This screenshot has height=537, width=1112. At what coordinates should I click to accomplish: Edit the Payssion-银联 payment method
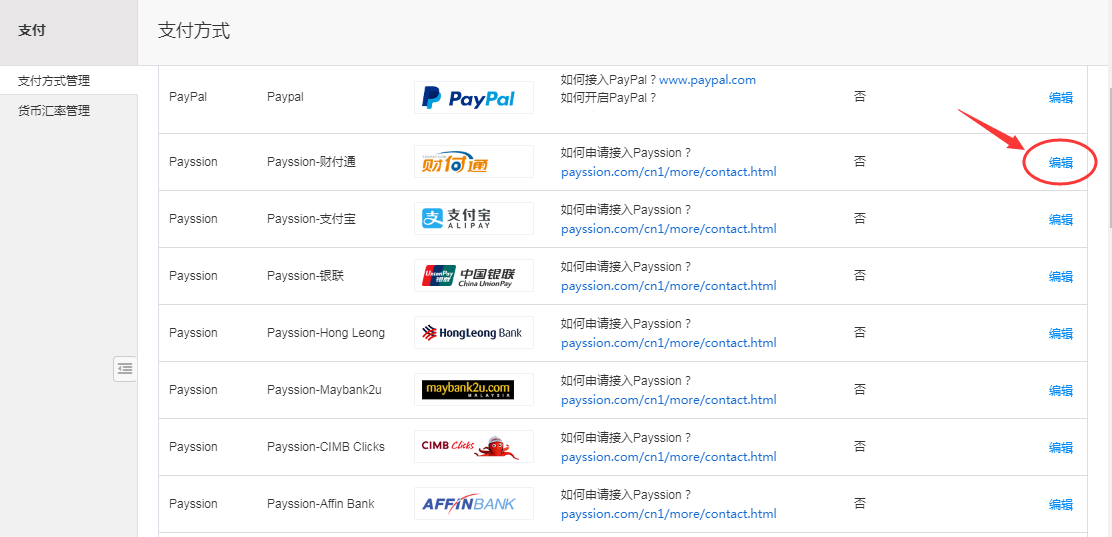[1060, 277]
